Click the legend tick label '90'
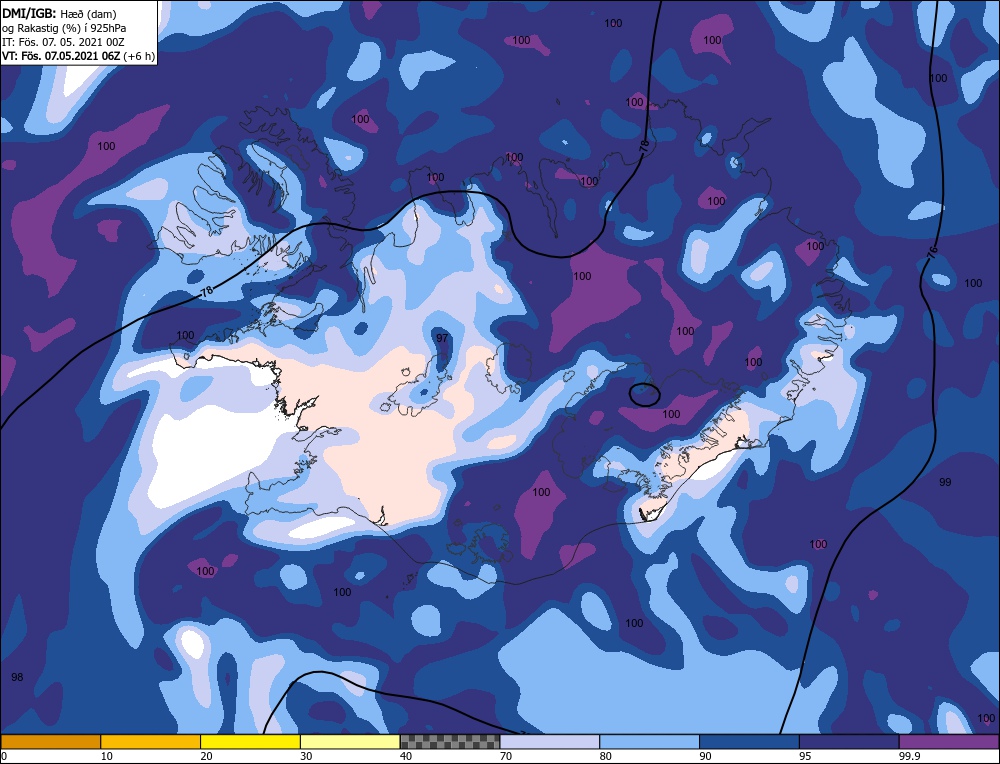Screen dimensions: 1000x764 pyautogui.click(x=706, y=756)
